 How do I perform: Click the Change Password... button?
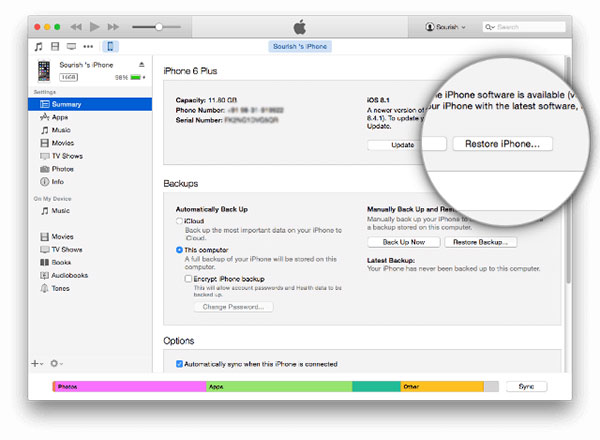click(x=233, y=307)
